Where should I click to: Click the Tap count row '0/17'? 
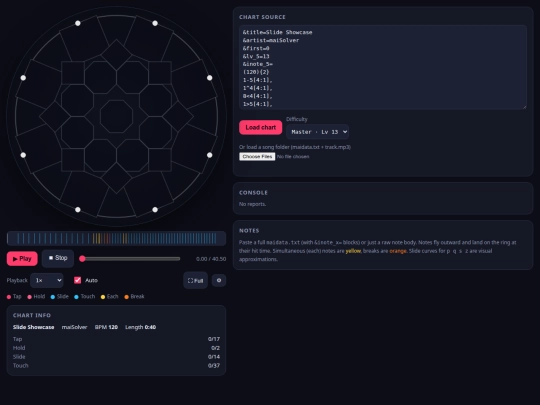coord(116,339)
